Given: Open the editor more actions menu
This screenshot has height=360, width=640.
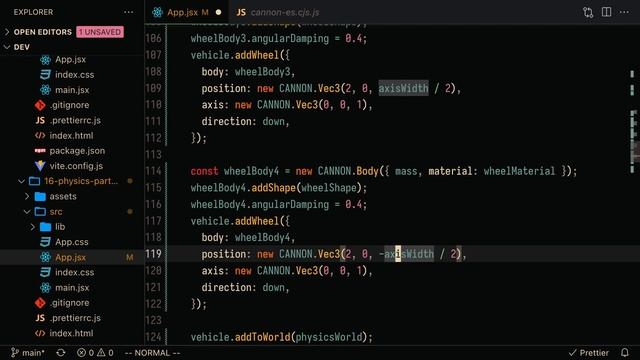Looking at the screenshot, I should [624, 12].
